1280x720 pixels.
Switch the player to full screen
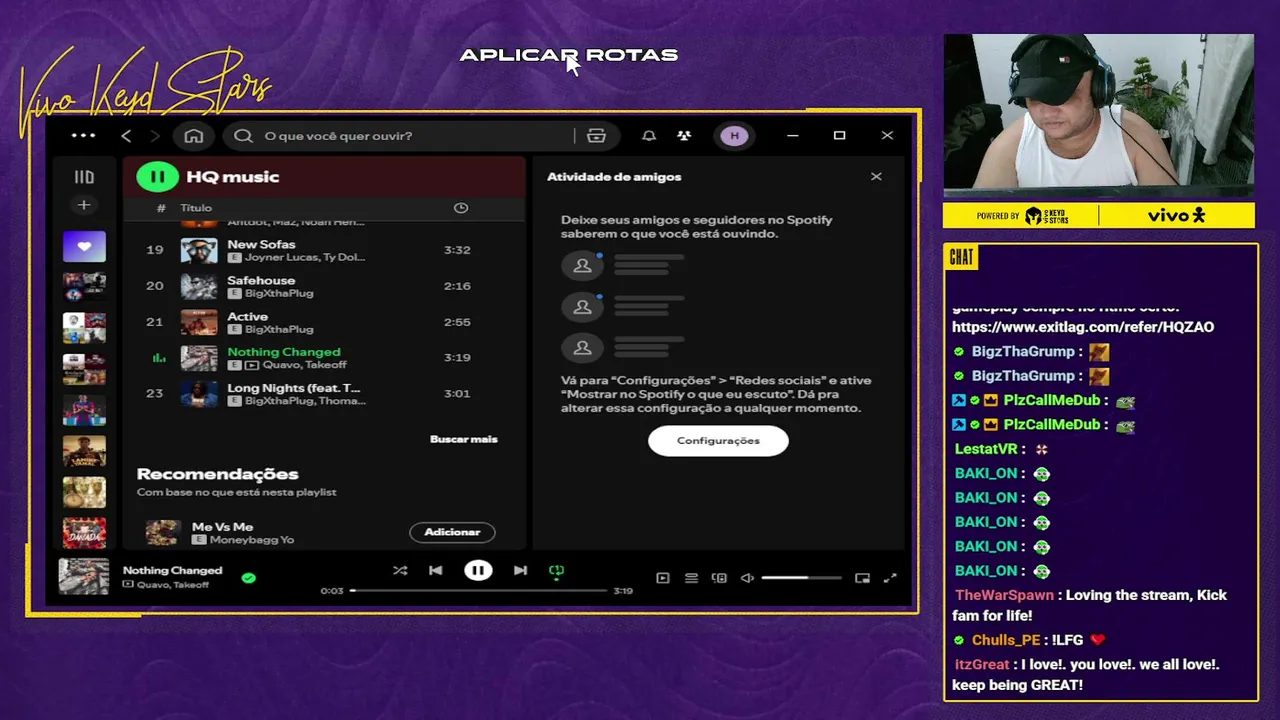[890, 578]
